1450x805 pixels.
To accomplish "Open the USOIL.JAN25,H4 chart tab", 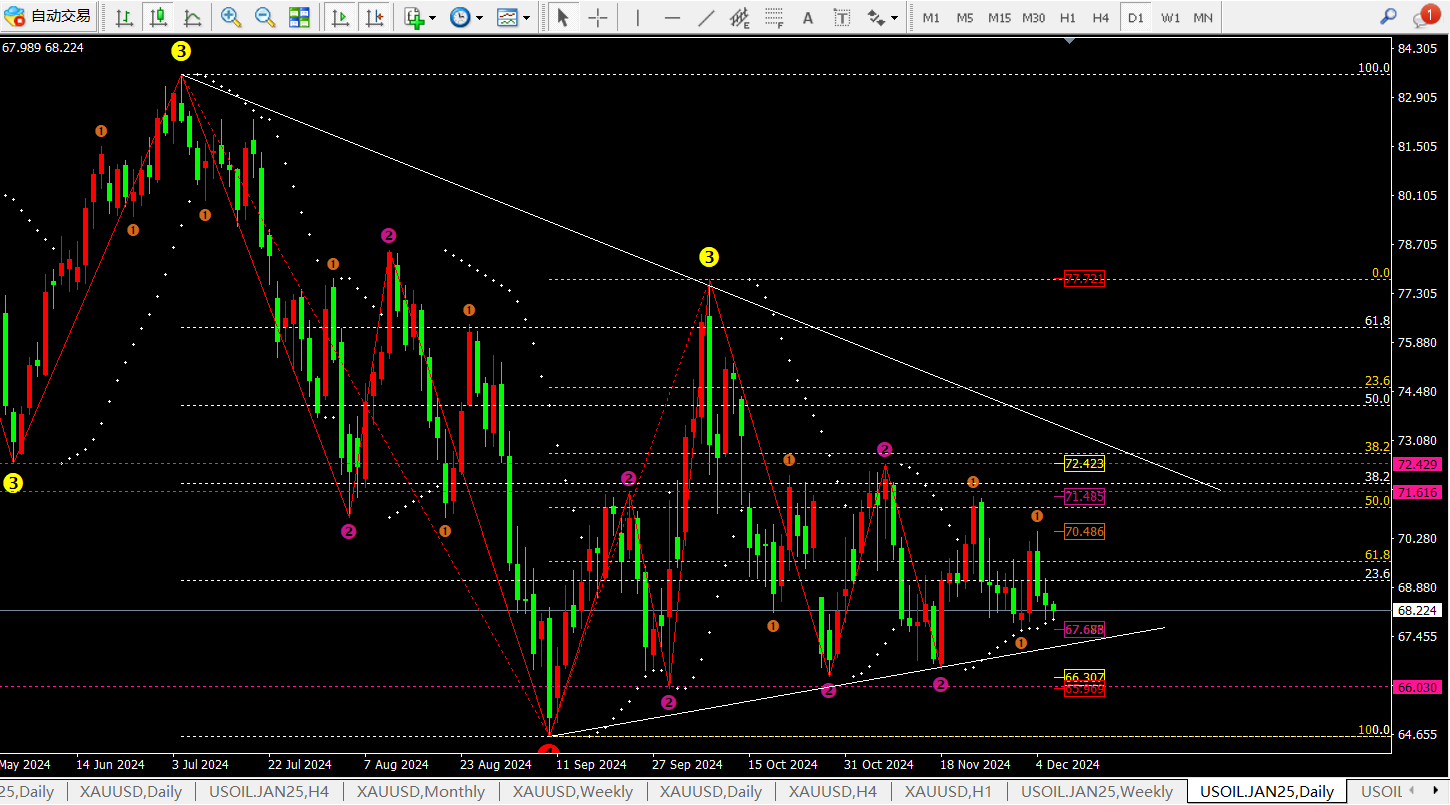I will click(x=270, y=792).
